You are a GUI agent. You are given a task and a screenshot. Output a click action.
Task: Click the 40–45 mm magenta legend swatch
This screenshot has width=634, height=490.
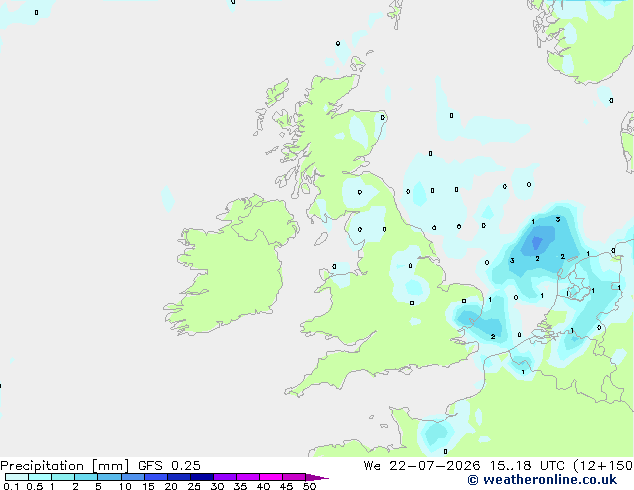pyautogui.click(x=271, y=477)
